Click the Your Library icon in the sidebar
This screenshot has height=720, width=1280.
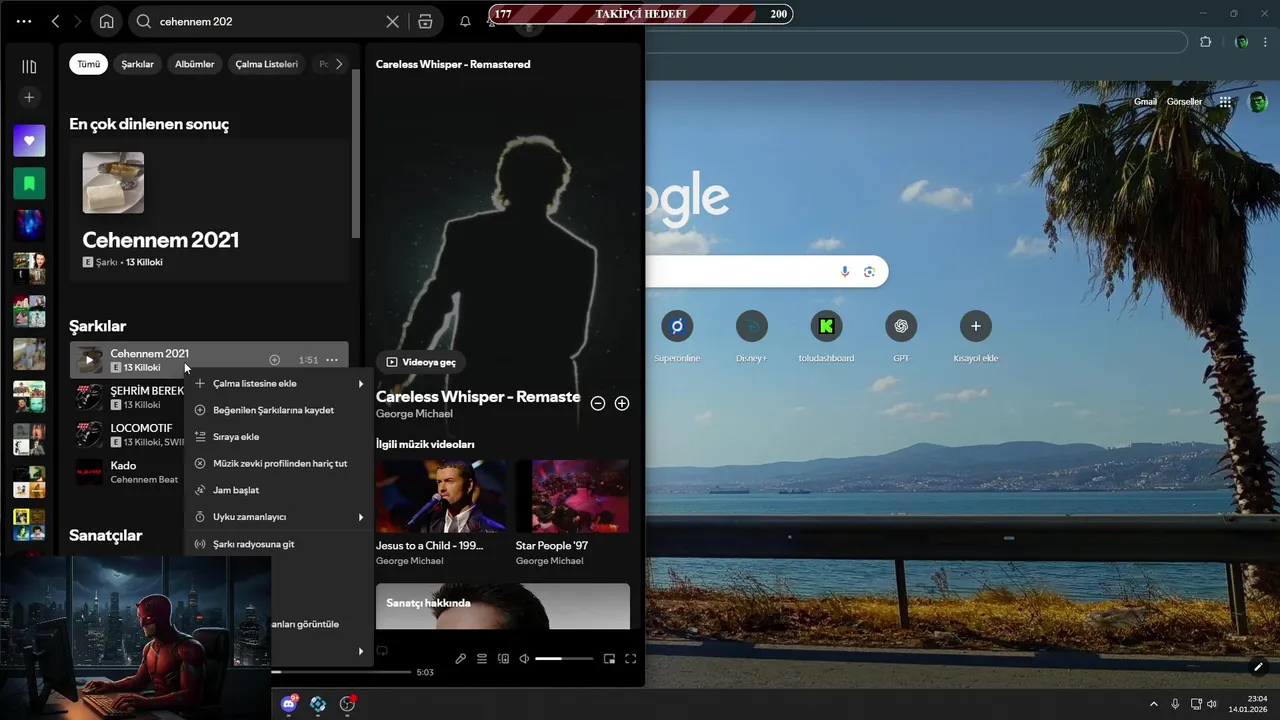29,66
